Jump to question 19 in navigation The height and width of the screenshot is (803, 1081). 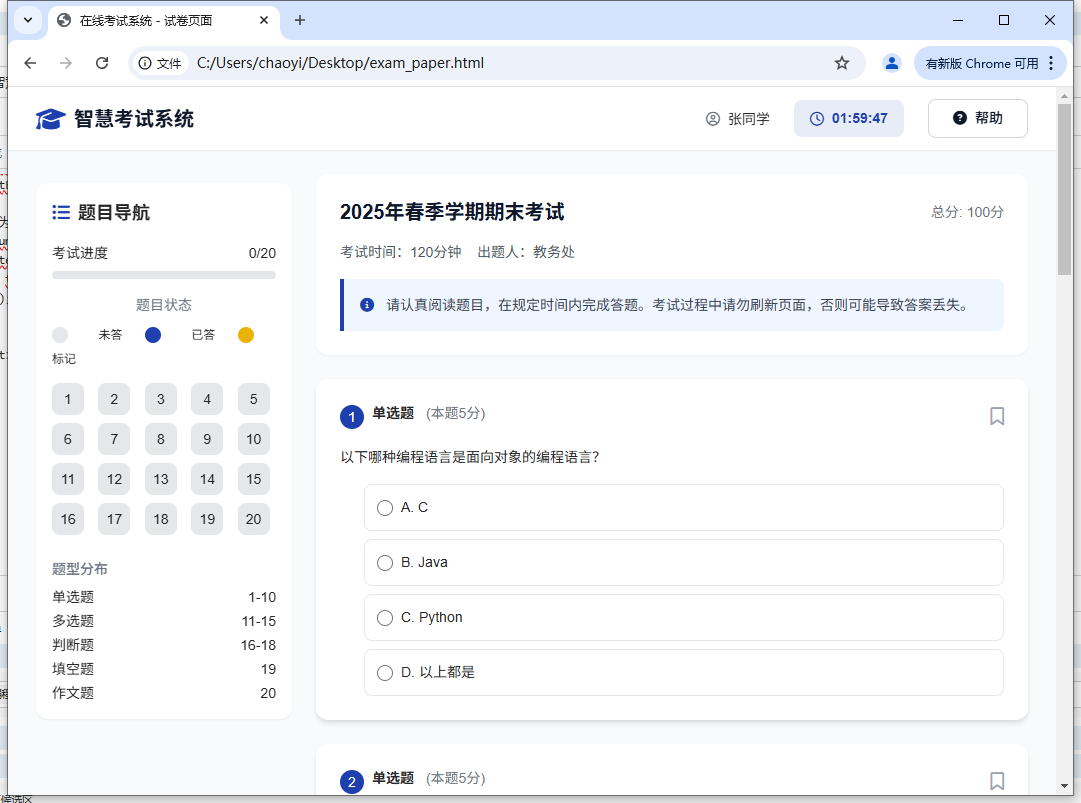click(x=207, y=519)
